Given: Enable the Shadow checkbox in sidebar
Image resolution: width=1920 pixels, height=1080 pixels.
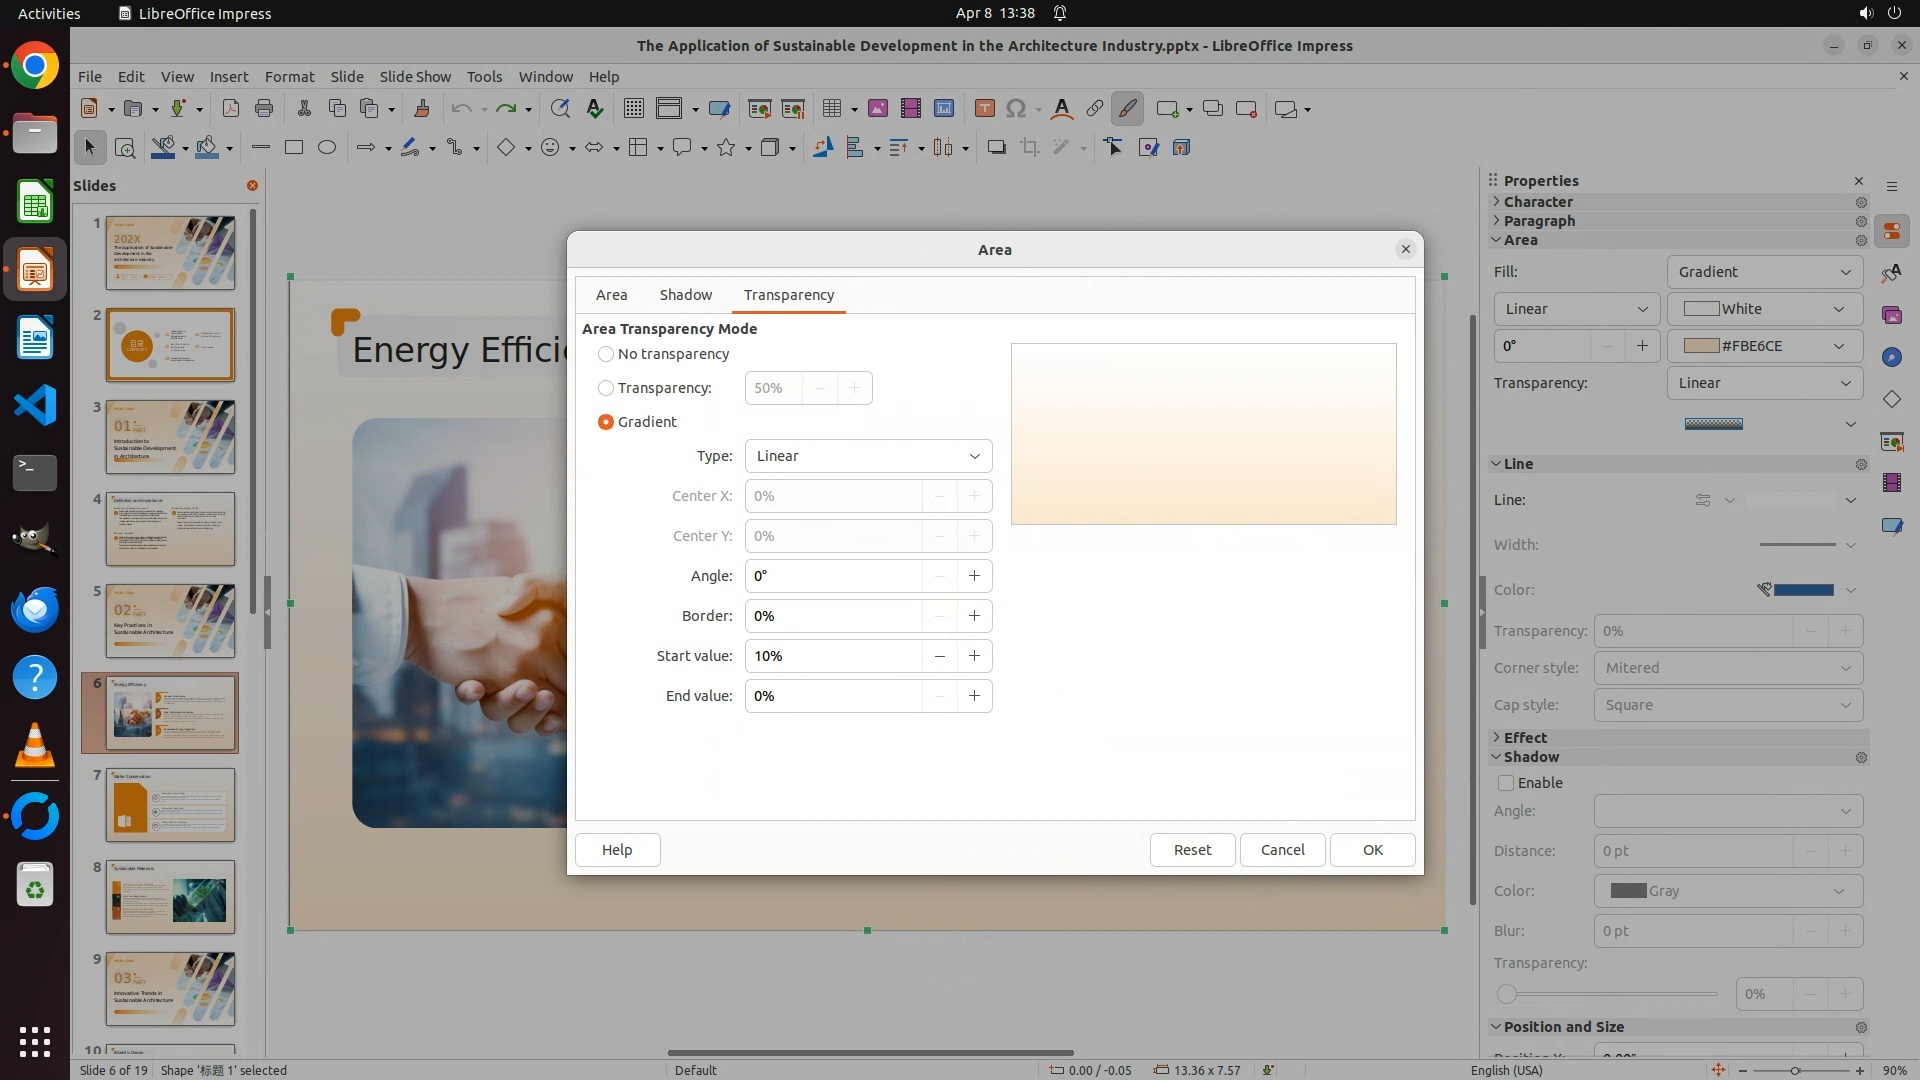Looking at the screenshot, I should point(1506,783).
